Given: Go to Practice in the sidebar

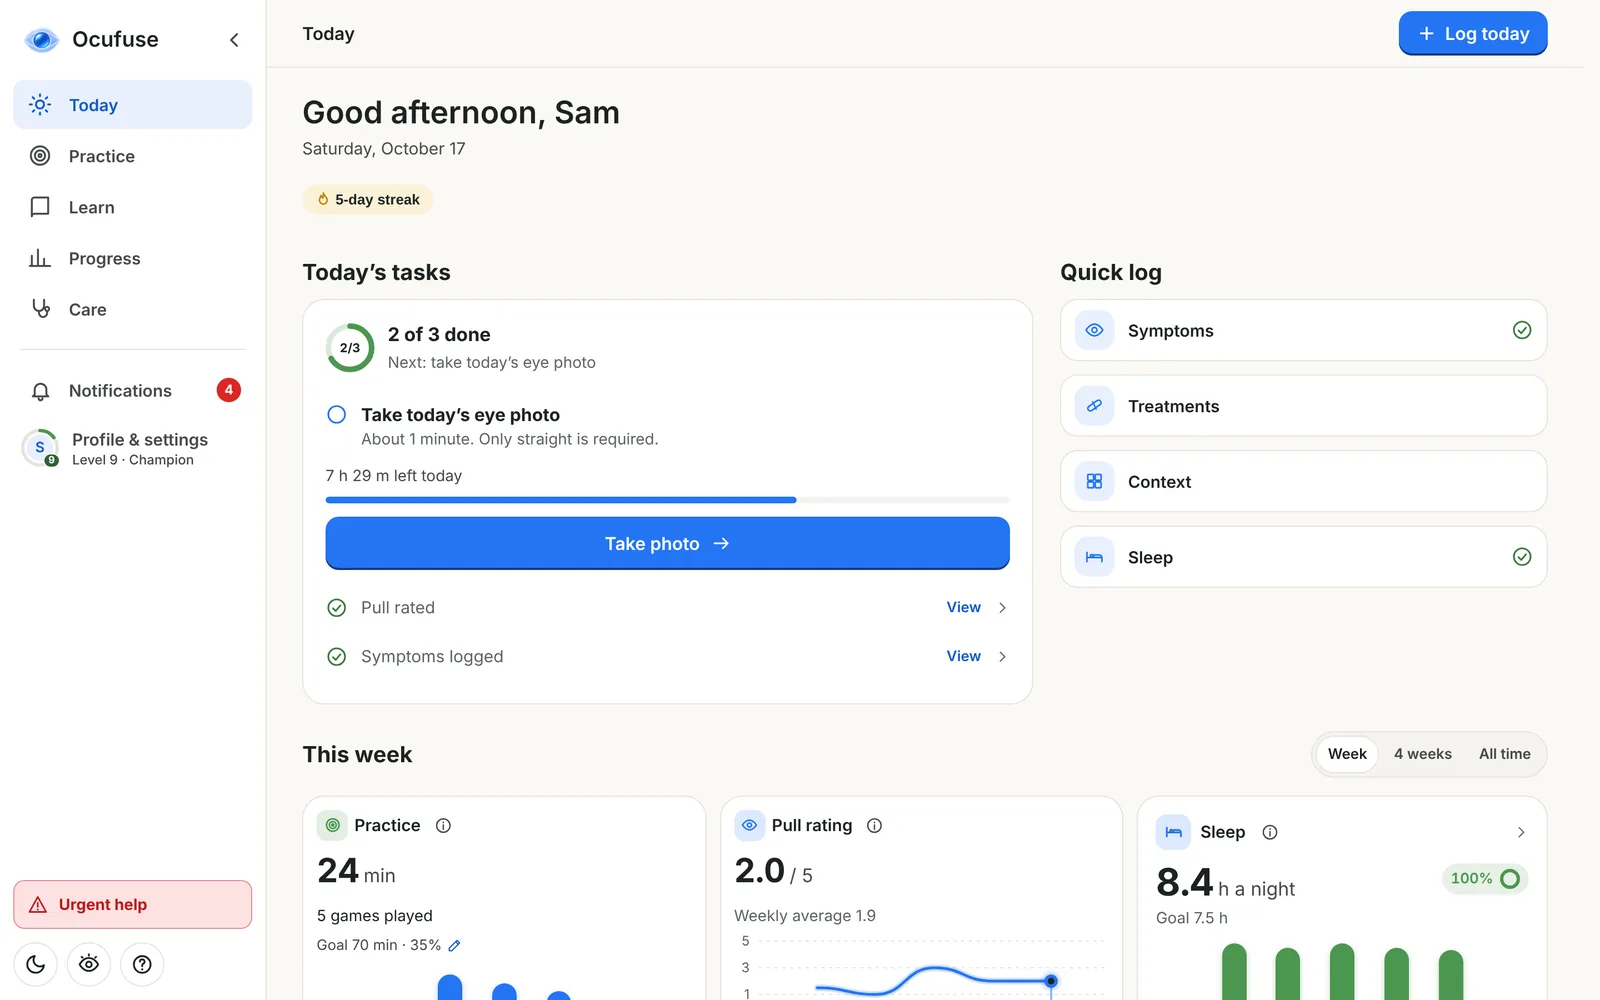Looking at the screenshot, I should 132,156.
